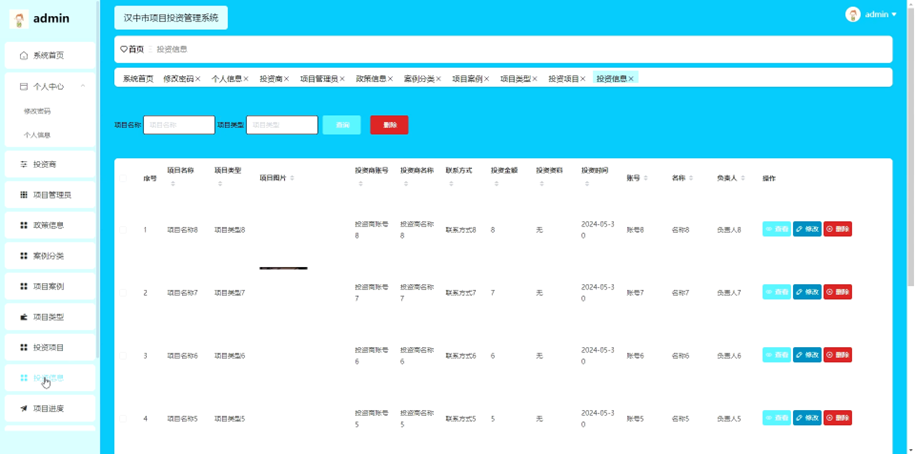Sort by the 投资时间 column arrows
Screen dimensions: 915x454
(586, 184)
